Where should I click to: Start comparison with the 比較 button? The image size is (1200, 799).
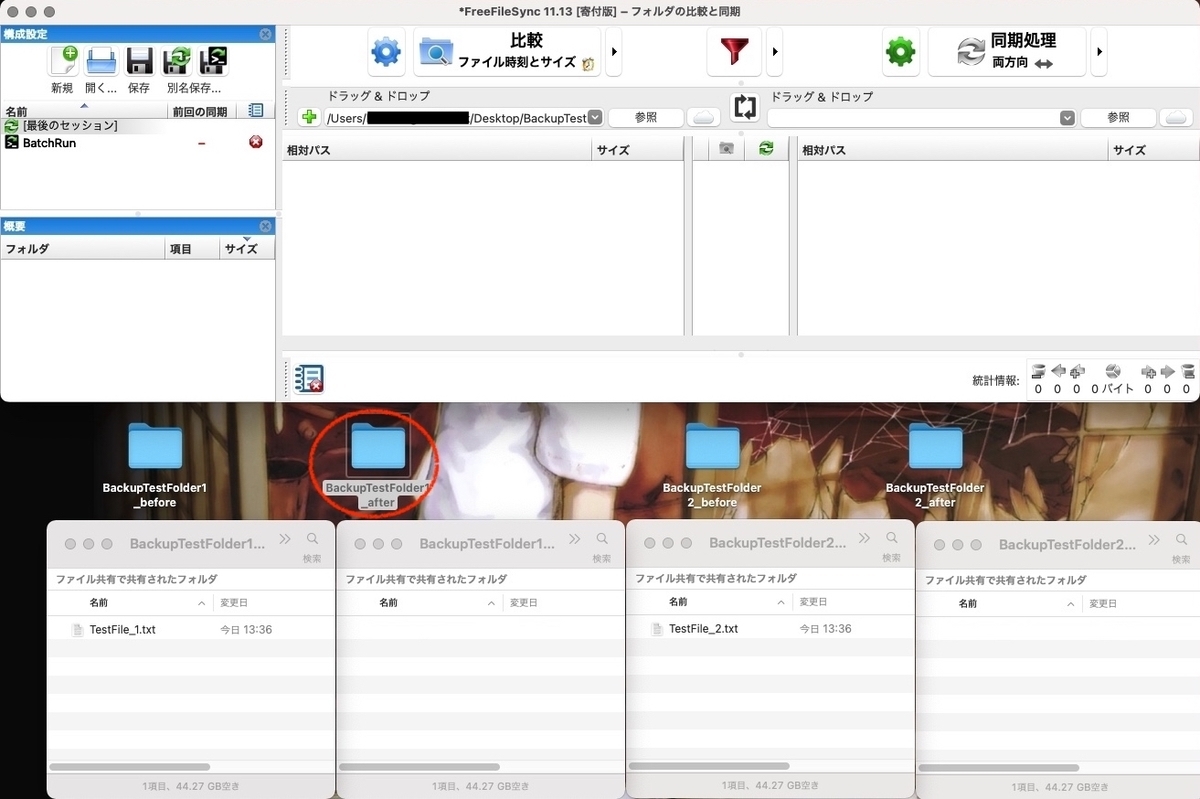(x=507, y=52)
